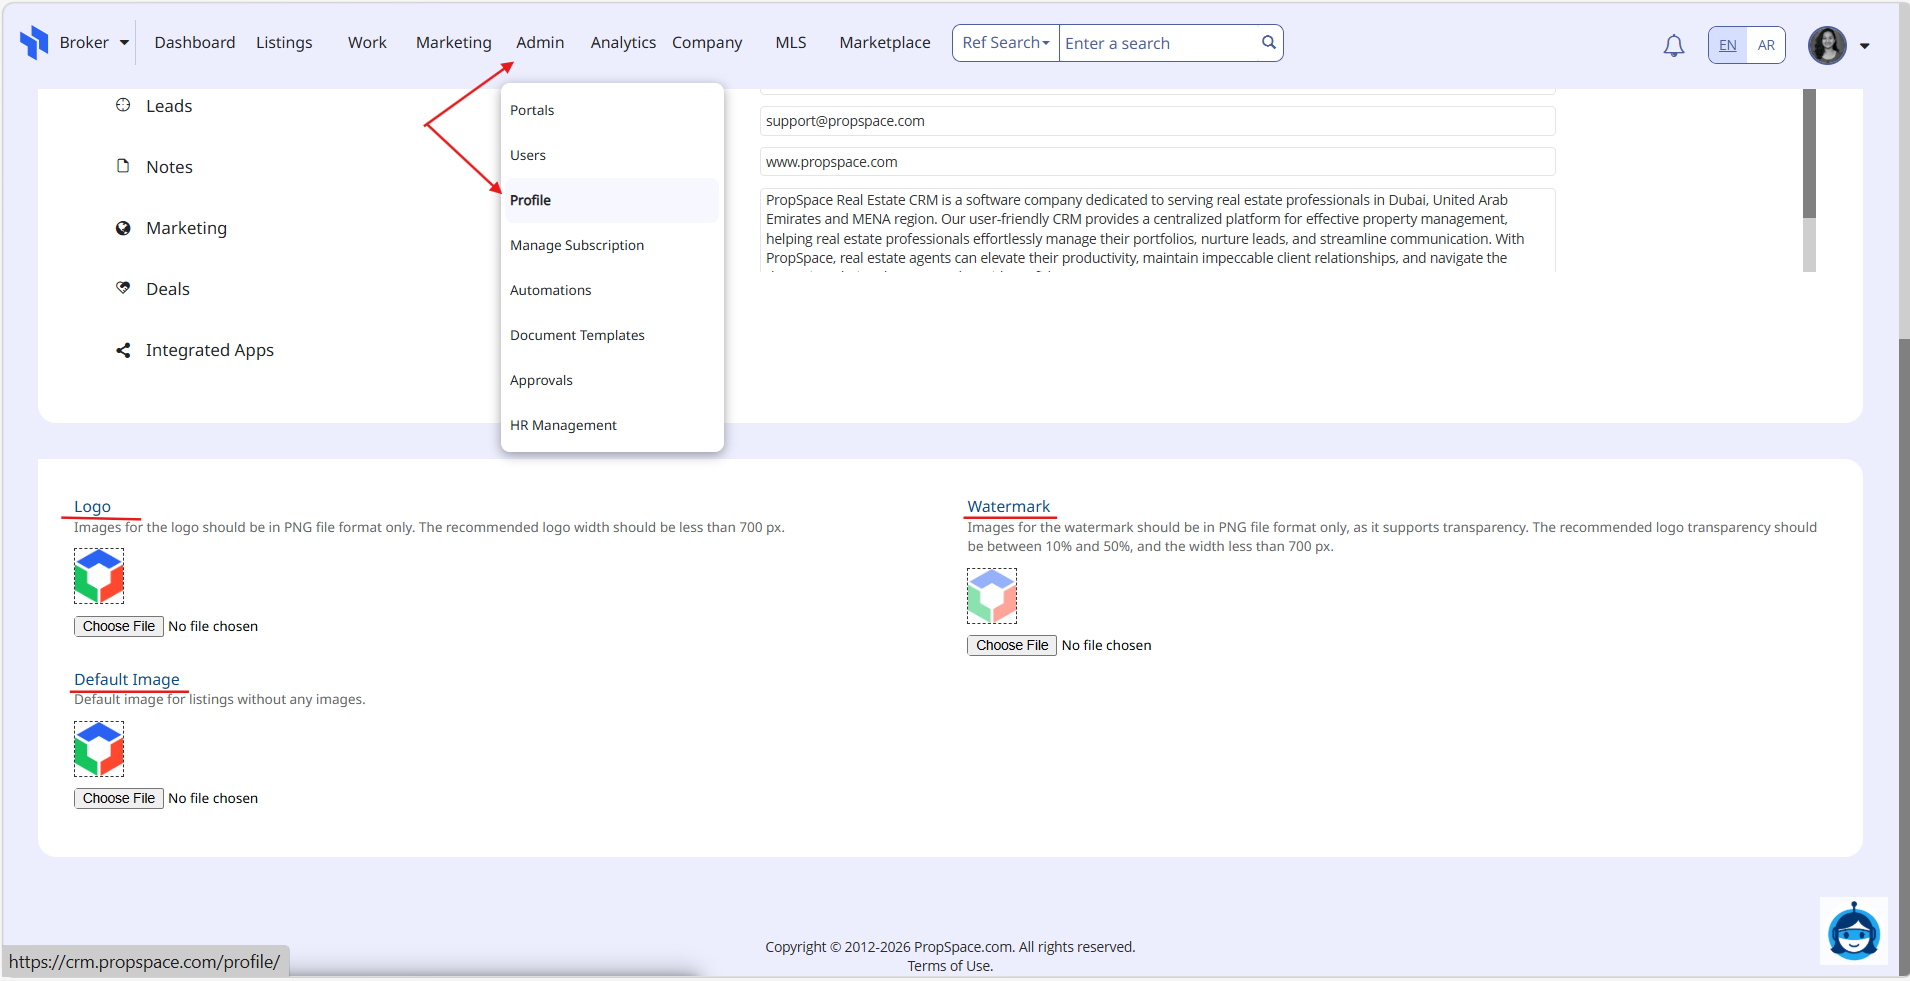Click the Terms of Use link
The image size is (1910, 981).
pos(949,966)
